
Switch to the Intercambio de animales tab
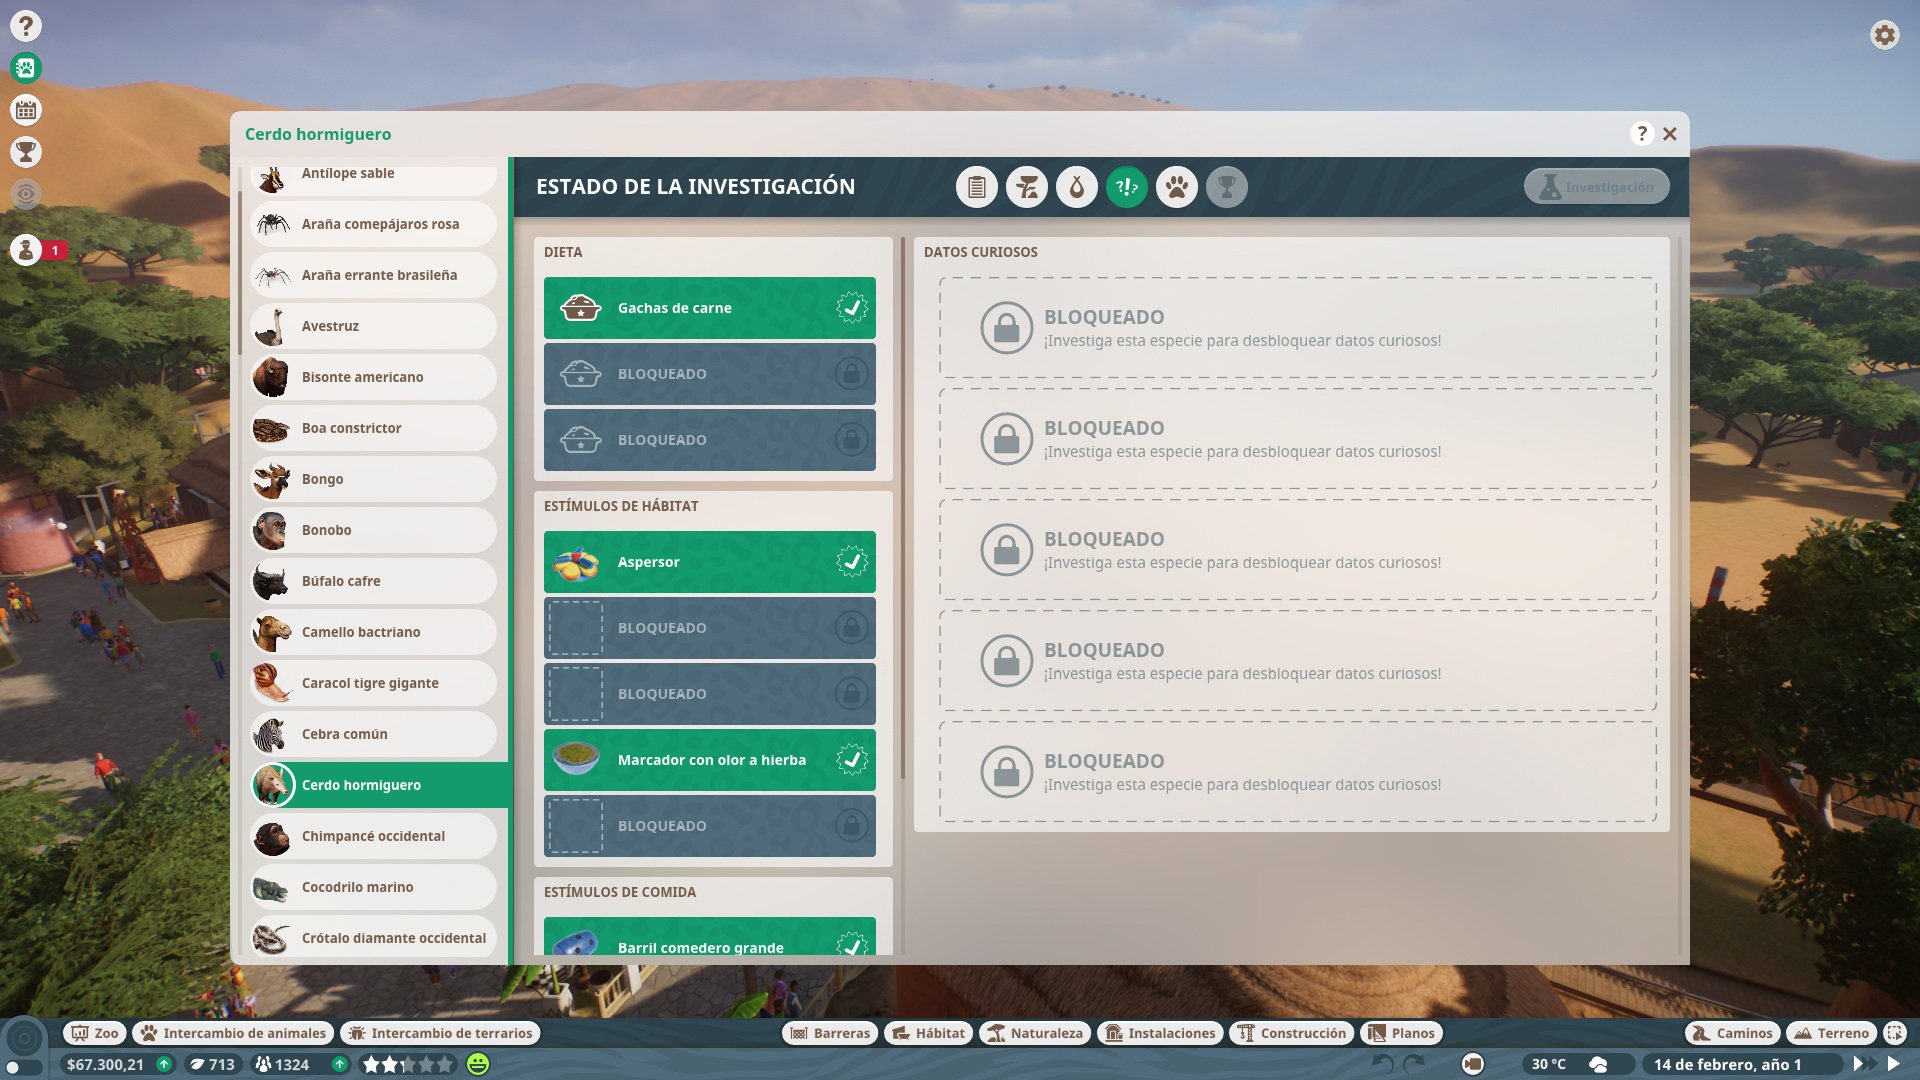[232, 1033]
